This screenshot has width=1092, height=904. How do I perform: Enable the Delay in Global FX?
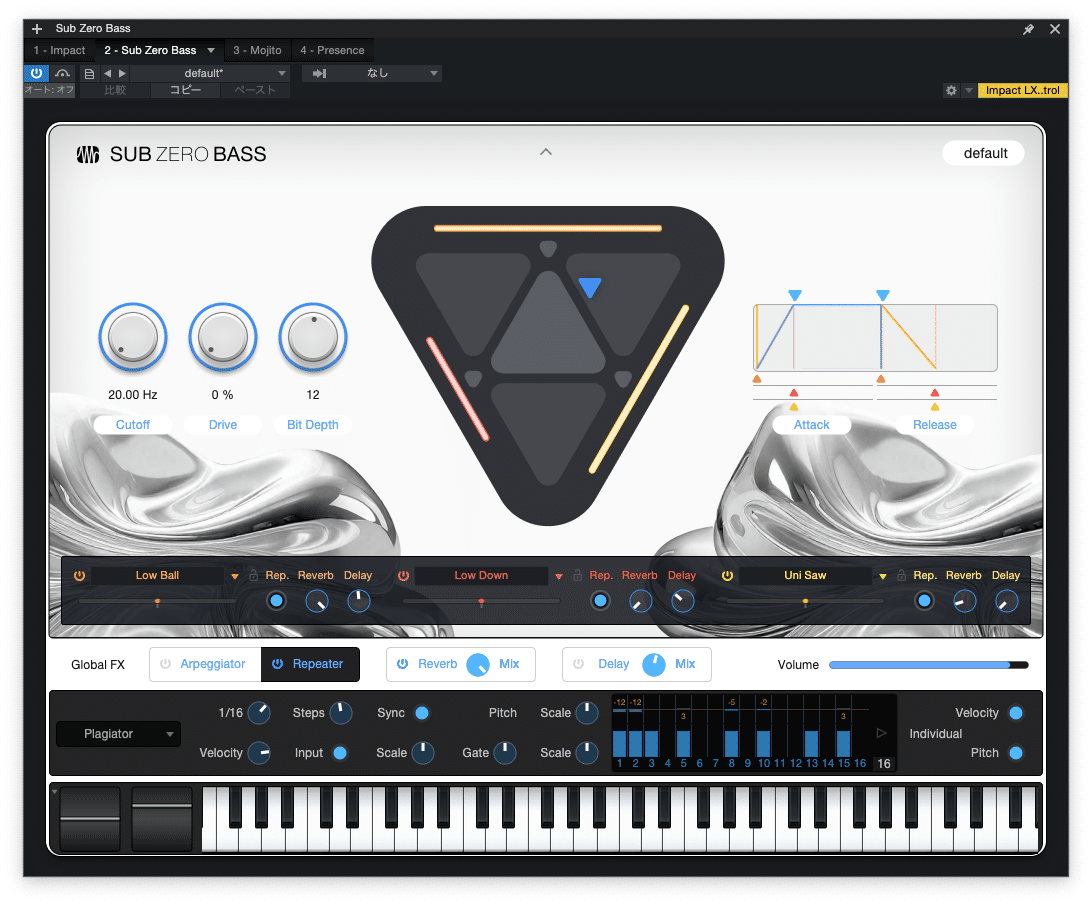[x=578, y=664]
